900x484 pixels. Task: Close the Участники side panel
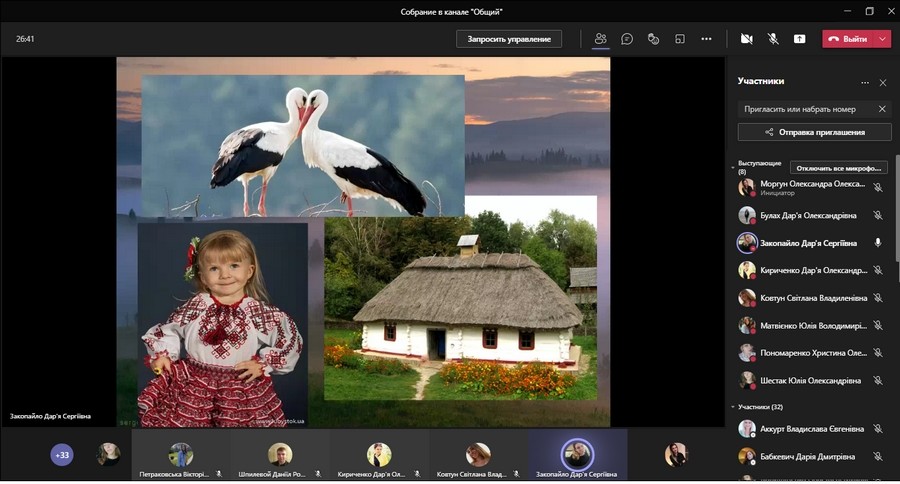click(x=882, y=82)
